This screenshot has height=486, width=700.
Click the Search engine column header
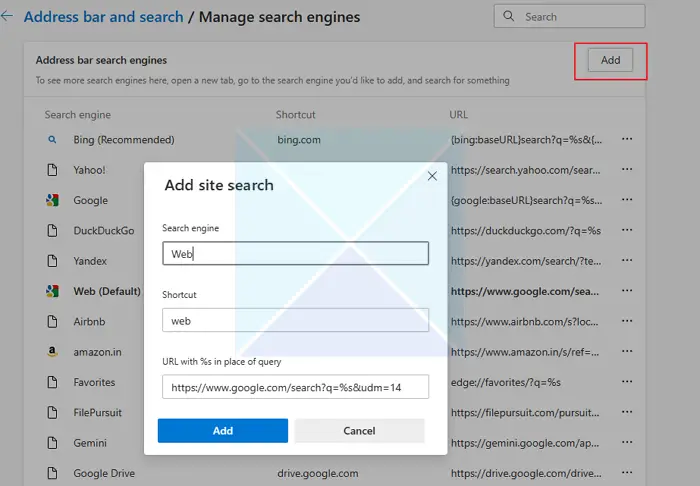point(78,115)
